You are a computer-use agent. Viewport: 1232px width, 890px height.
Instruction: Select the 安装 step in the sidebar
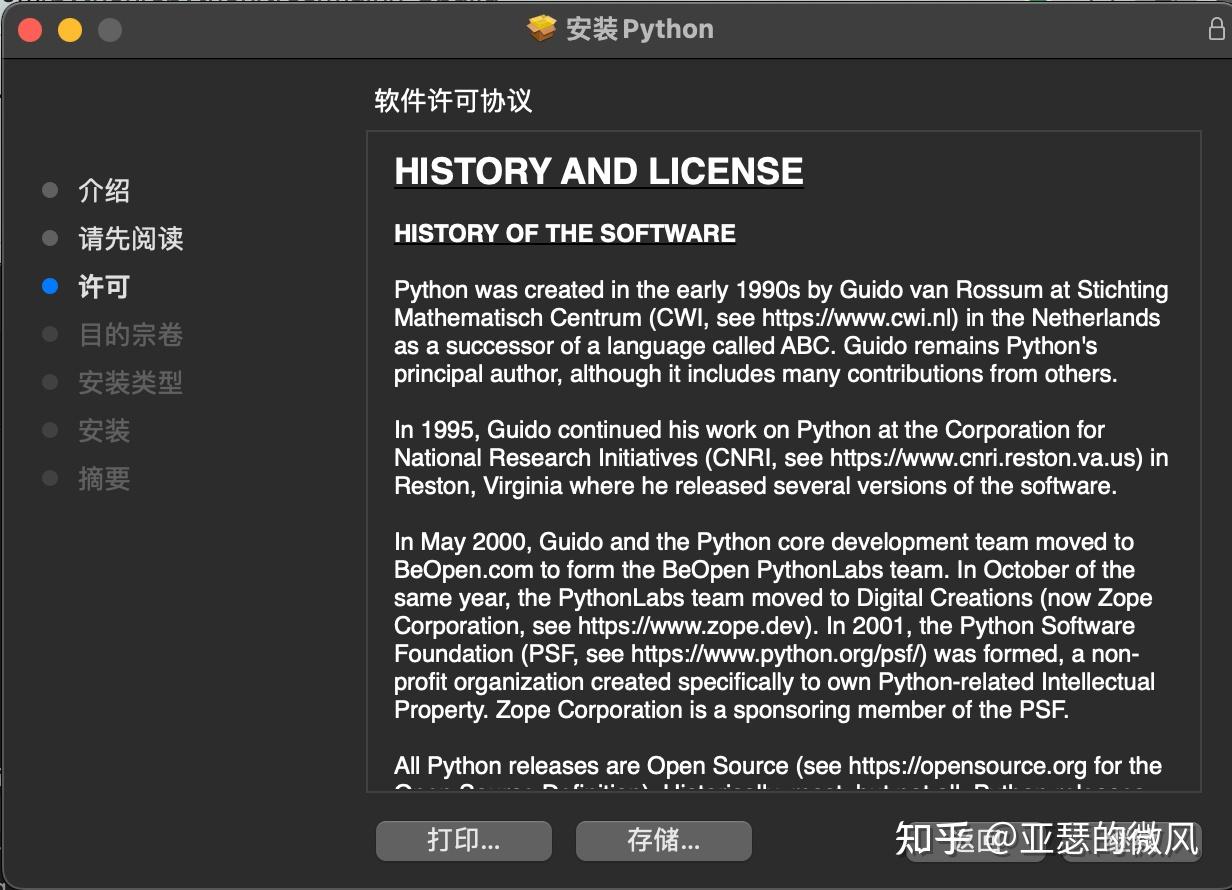click(x=104, y=430)
